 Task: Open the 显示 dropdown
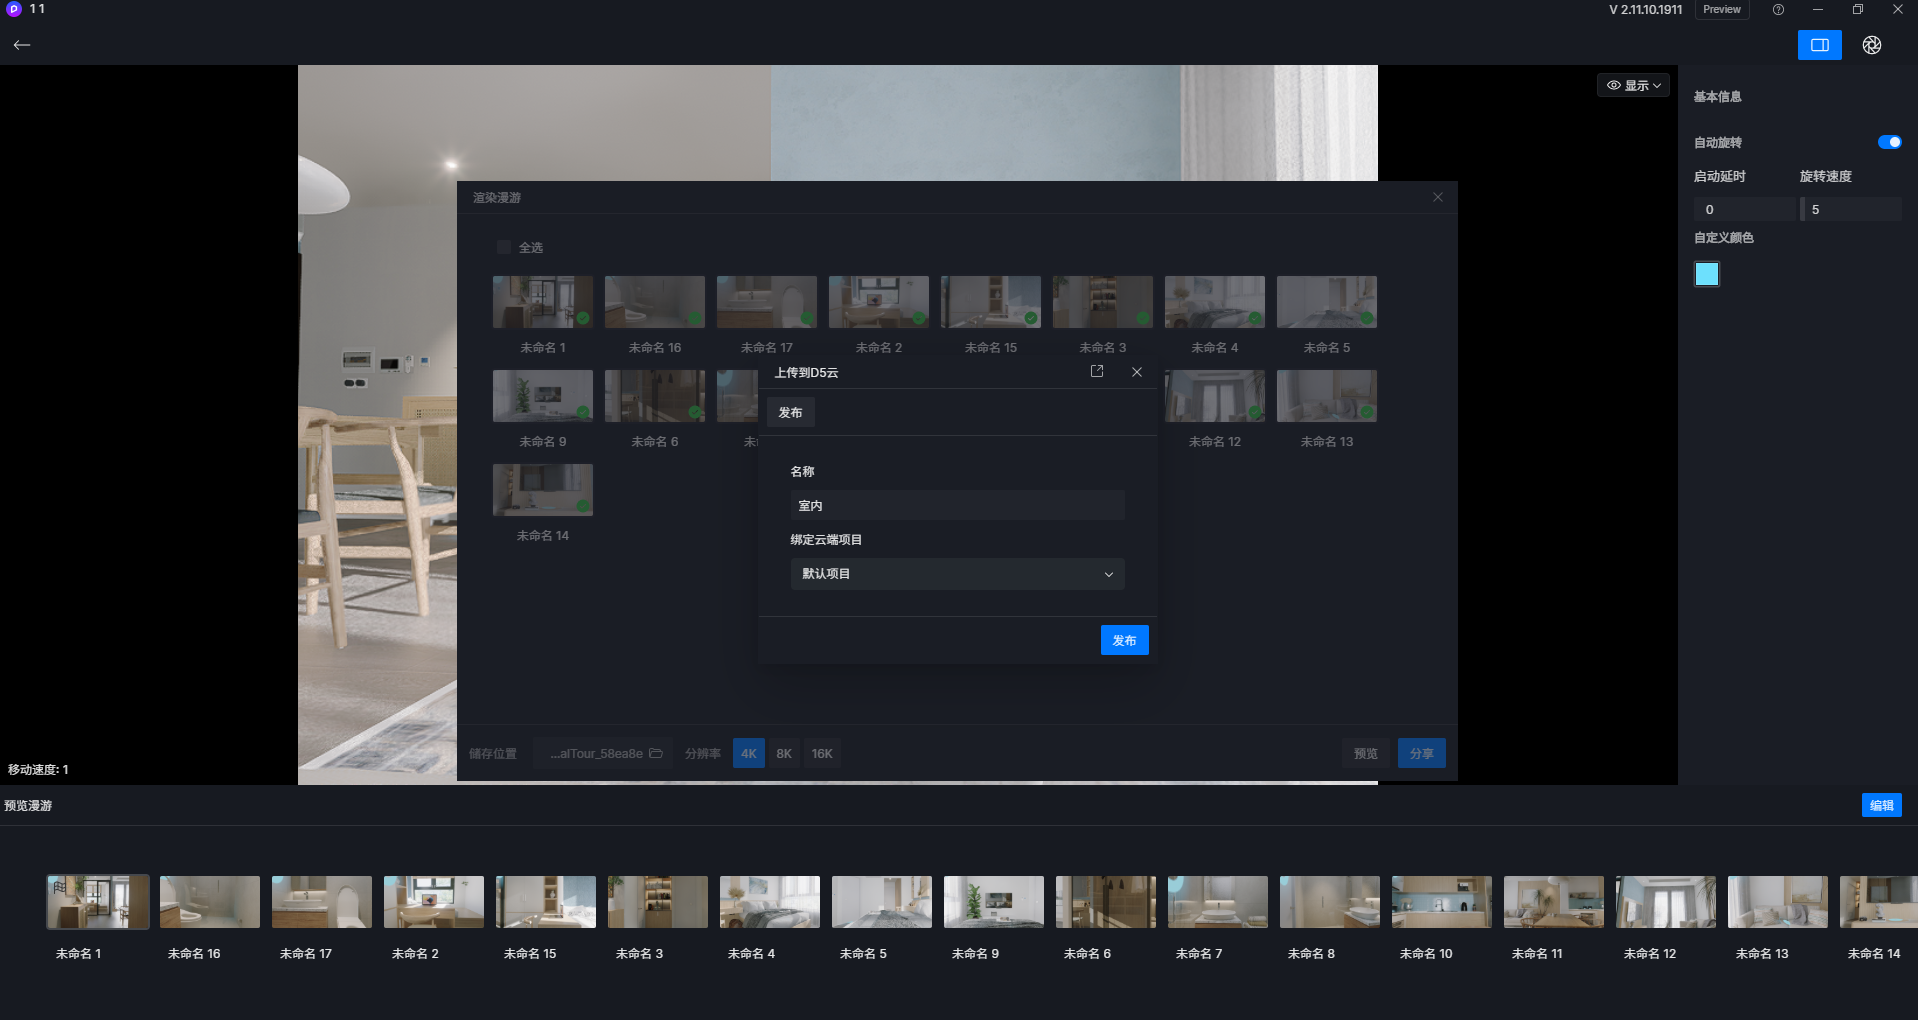coord(1633,85)
